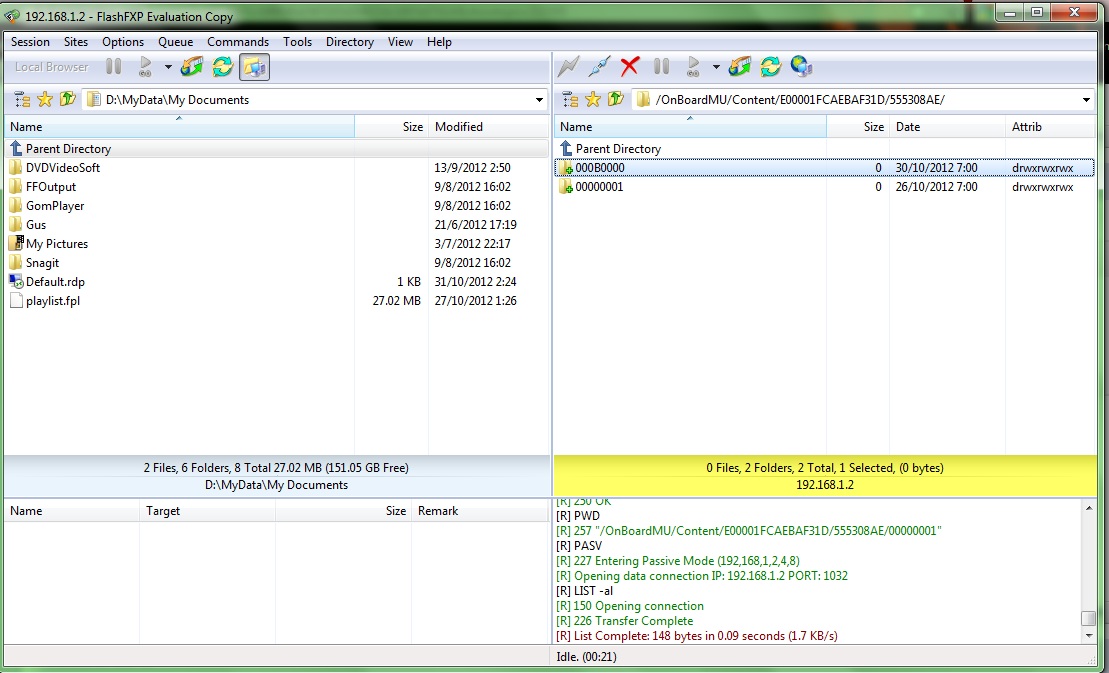Select the Default.rdp file
The height and width of the screenshot is (673, 1109).
(x=277, y=282)
